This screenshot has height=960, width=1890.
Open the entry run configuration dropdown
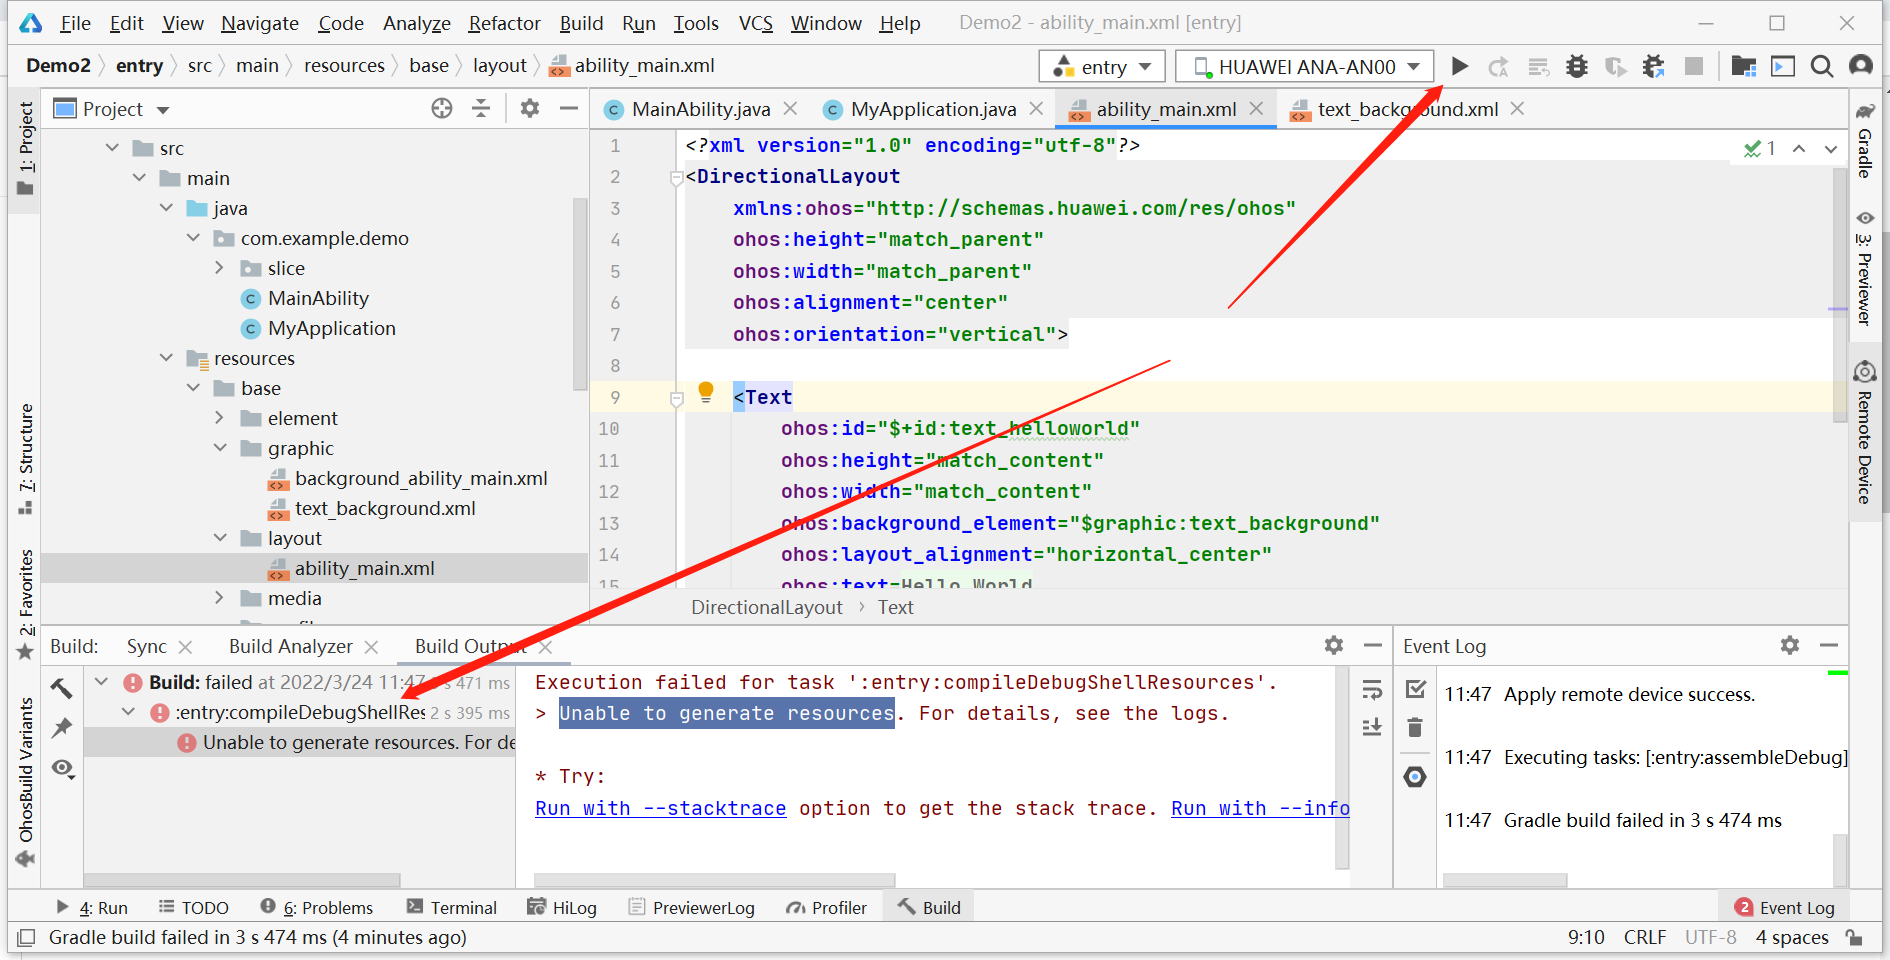pos(1102,67)
